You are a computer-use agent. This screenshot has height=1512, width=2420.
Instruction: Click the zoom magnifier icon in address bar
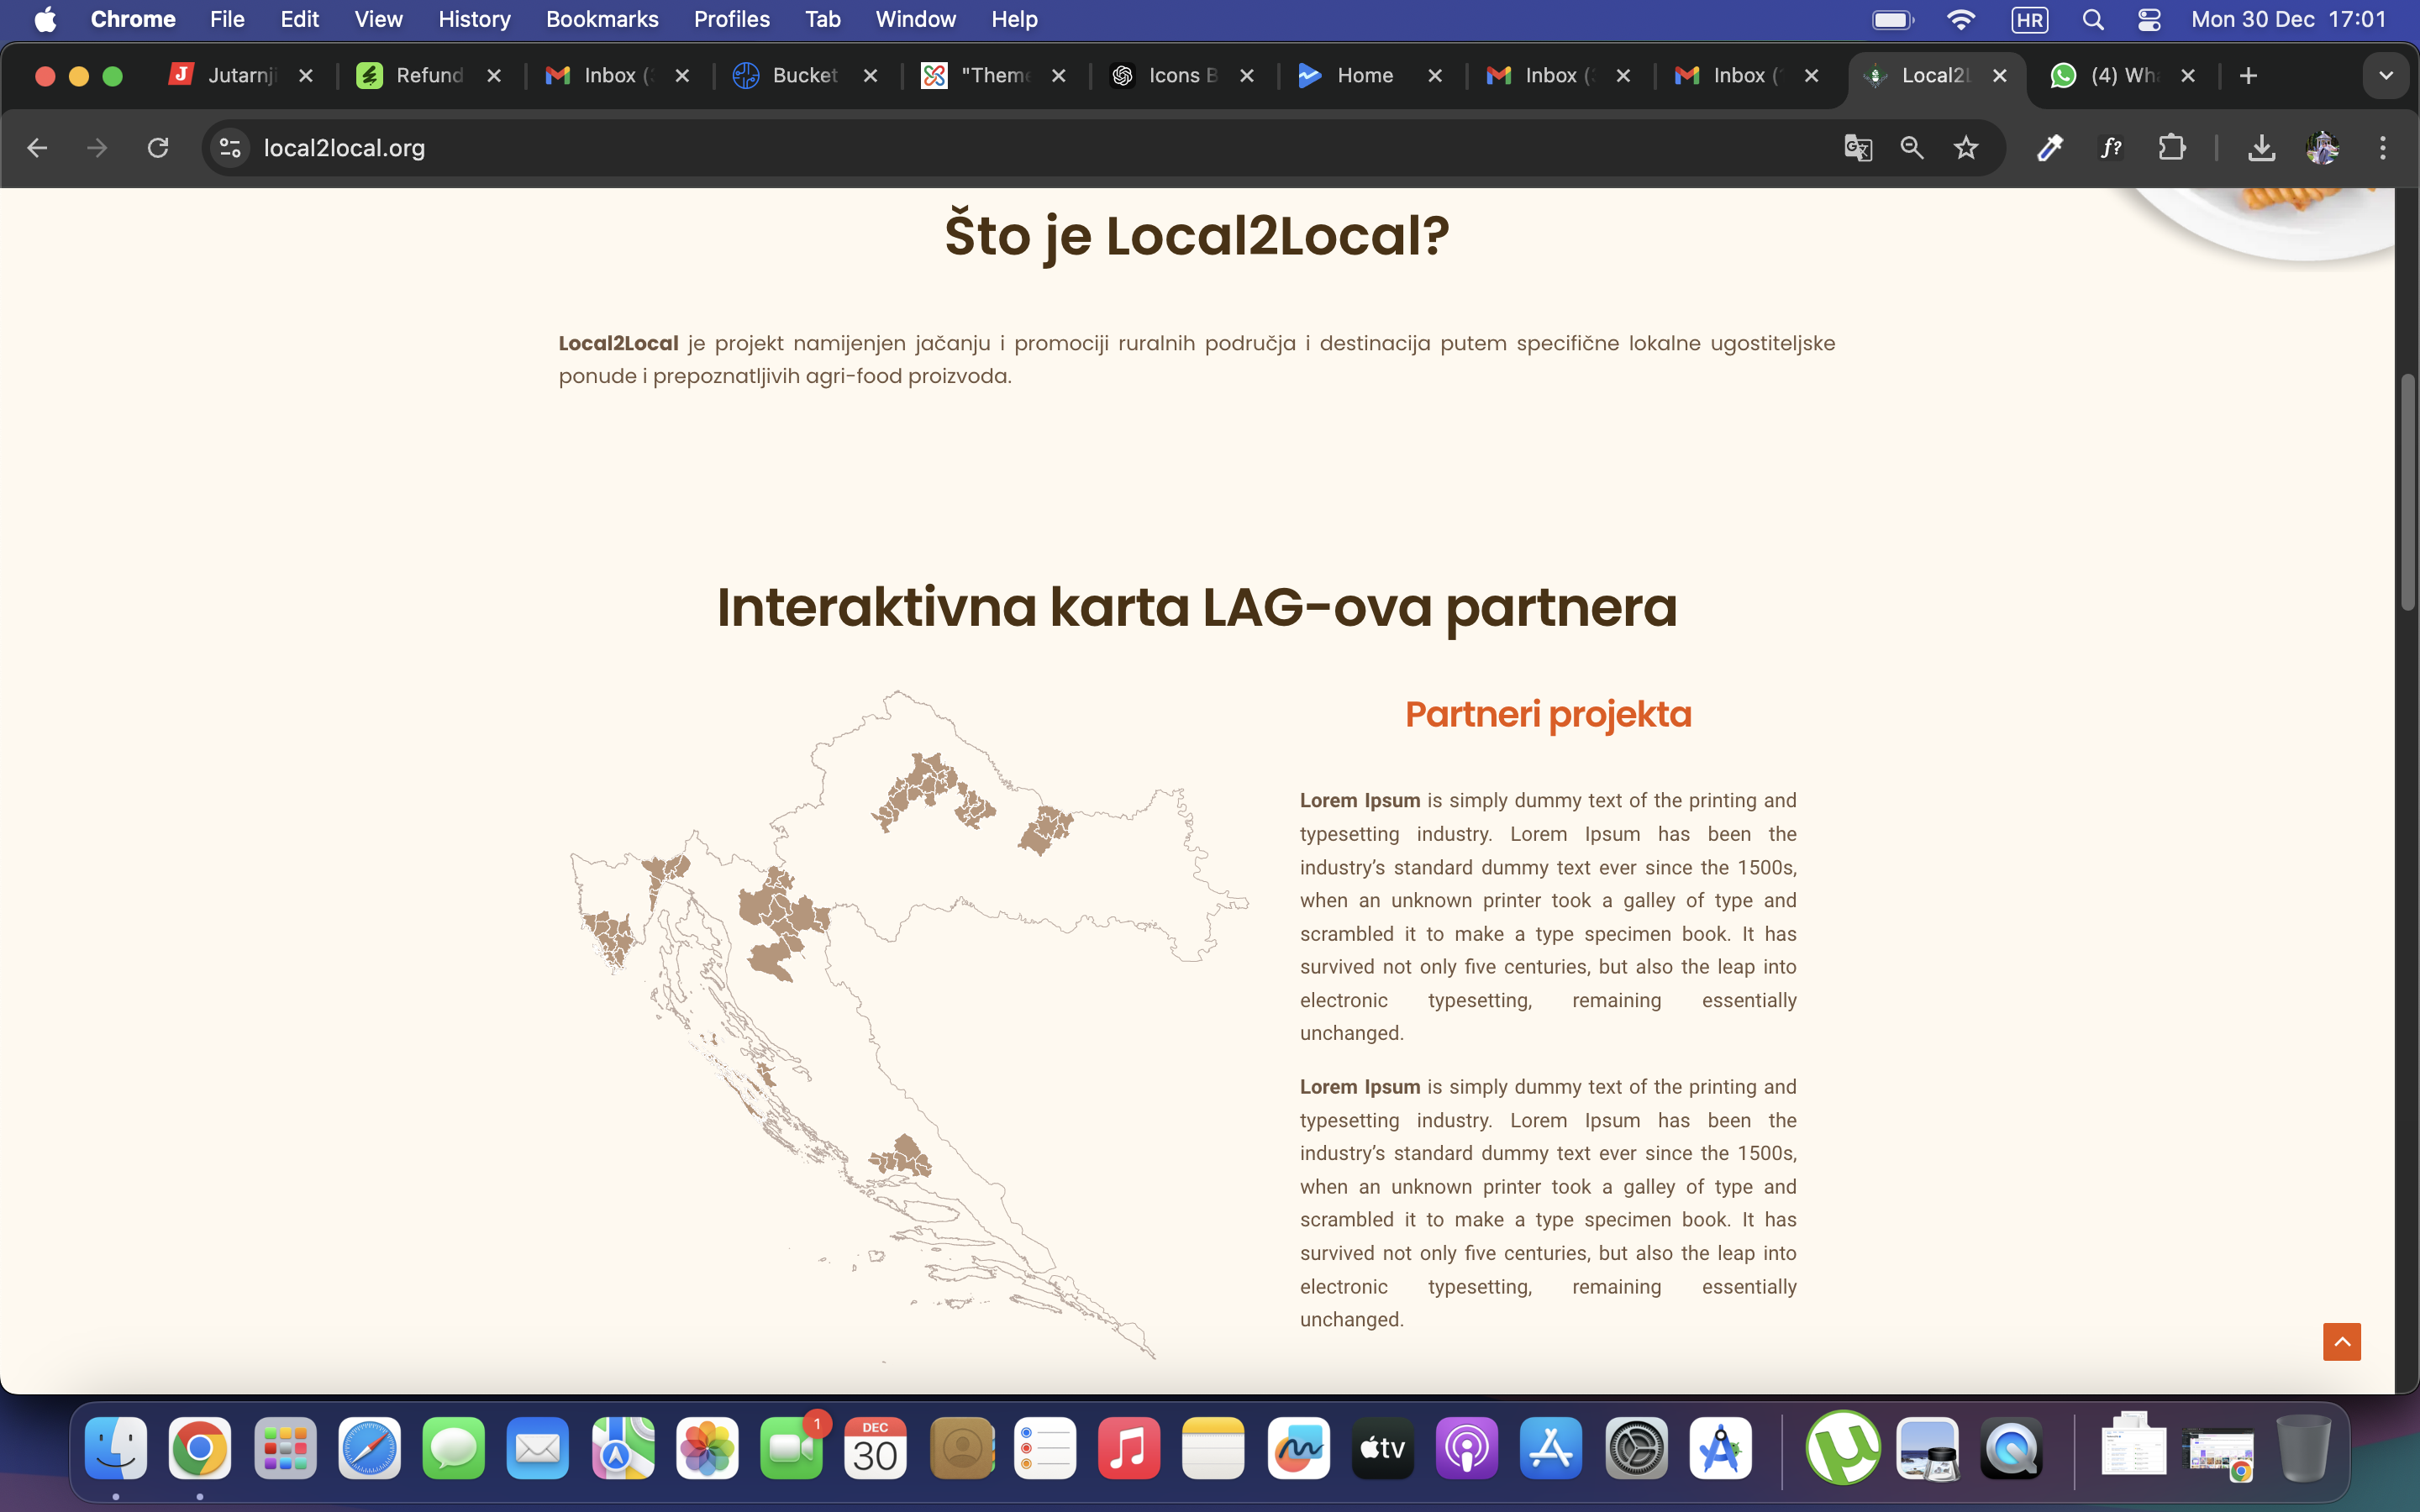tap(1912, 148)
